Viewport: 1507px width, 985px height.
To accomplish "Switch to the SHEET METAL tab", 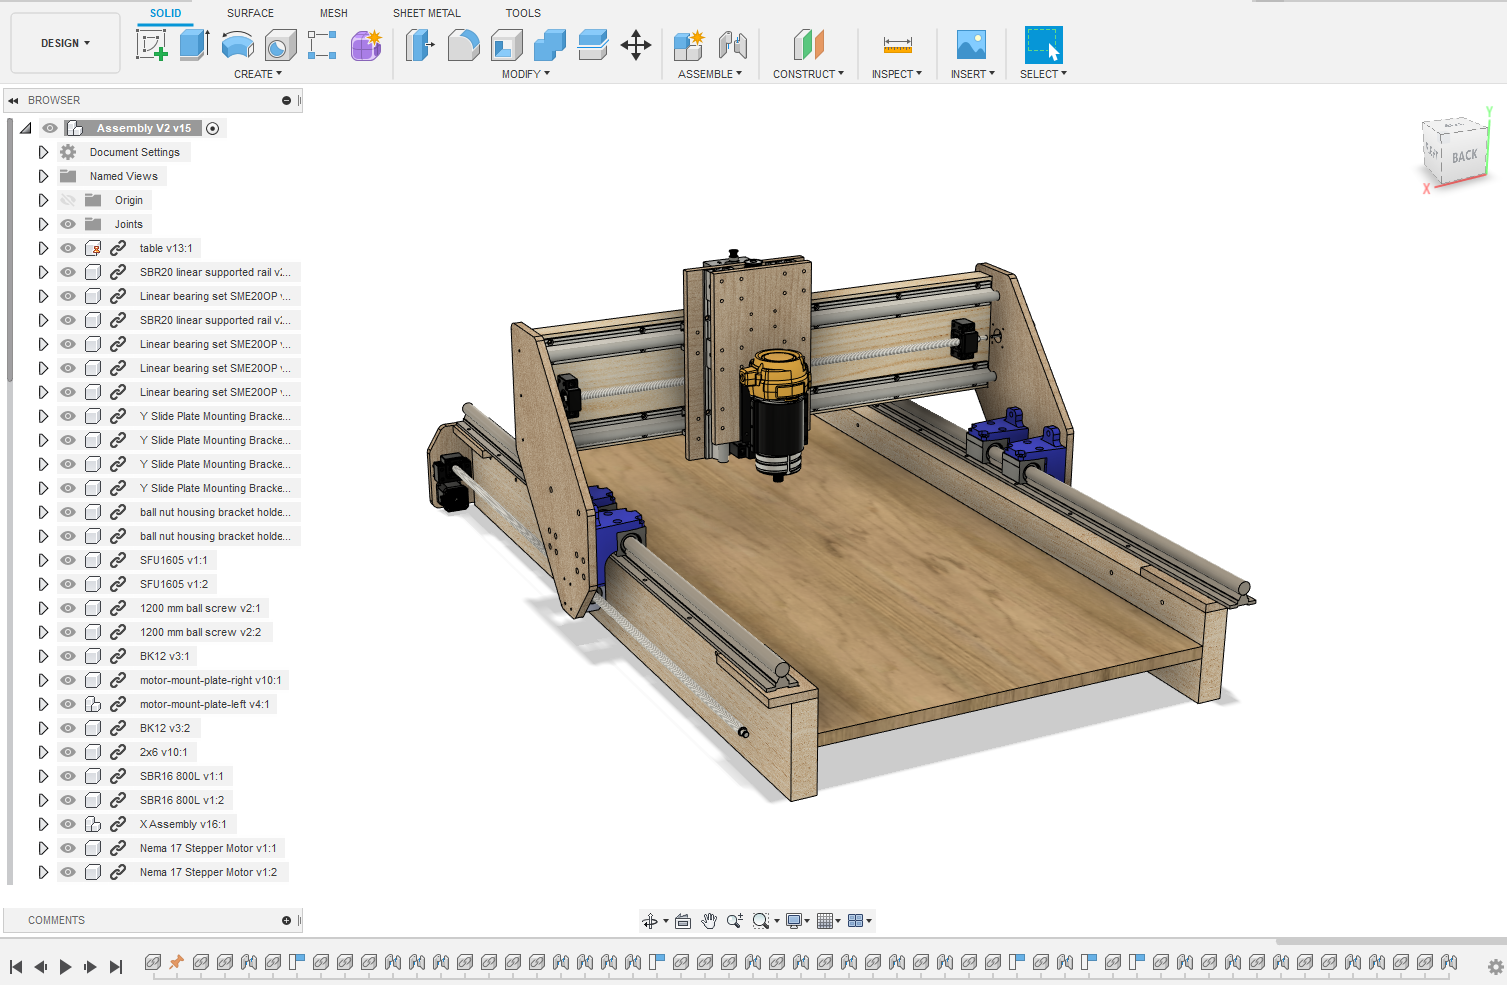I will pos(426,13).
